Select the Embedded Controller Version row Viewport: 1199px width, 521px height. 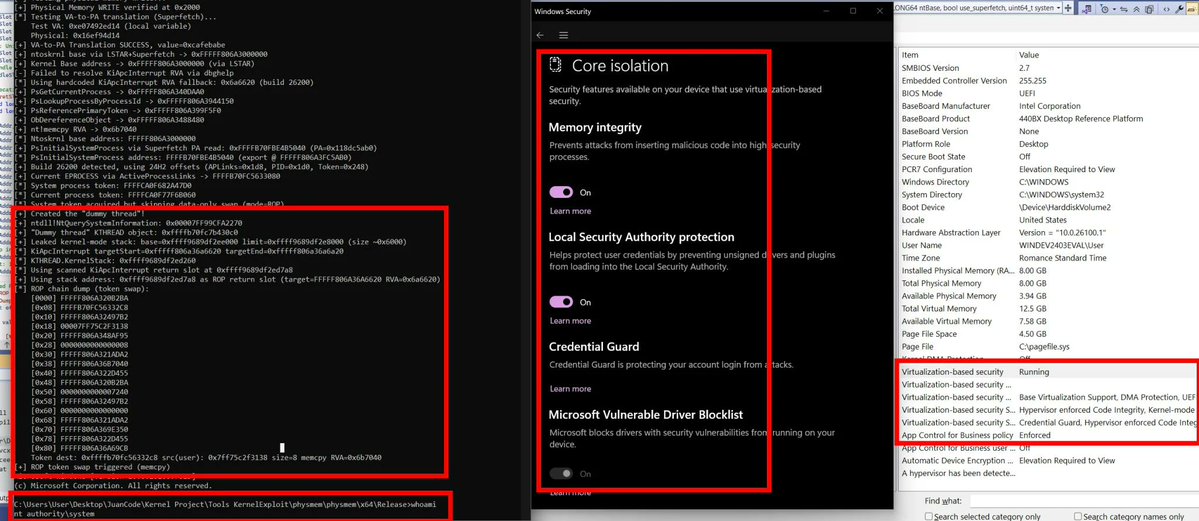(1049, 80)
